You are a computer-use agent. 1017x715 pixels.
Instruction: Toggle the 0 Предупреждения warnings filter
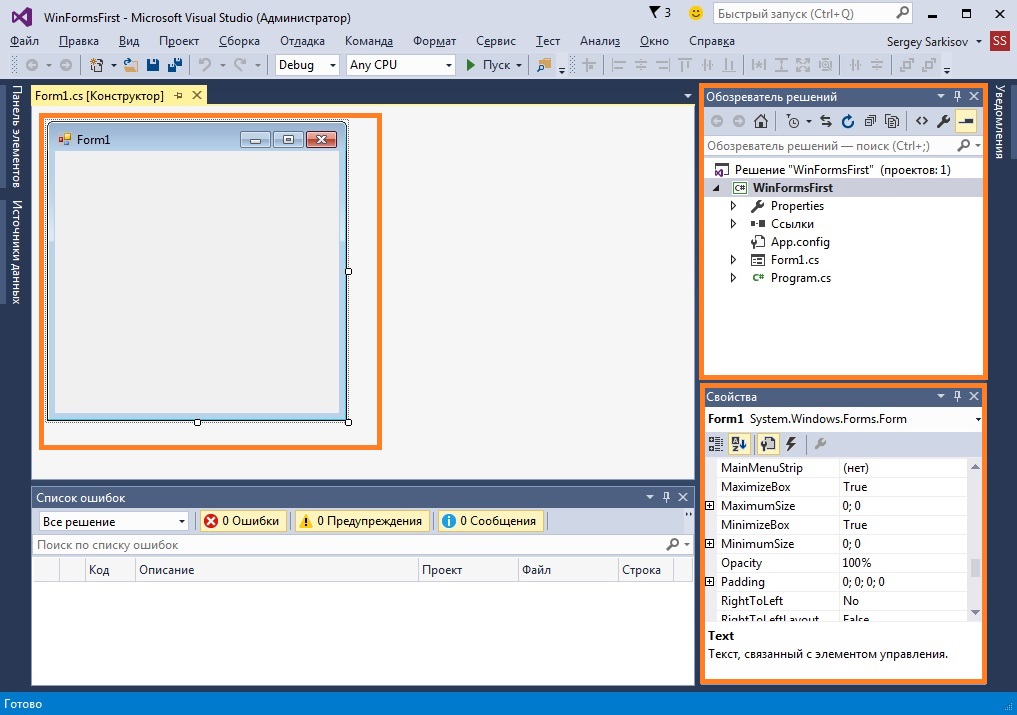pyautogui.click(x=362, y=521)
